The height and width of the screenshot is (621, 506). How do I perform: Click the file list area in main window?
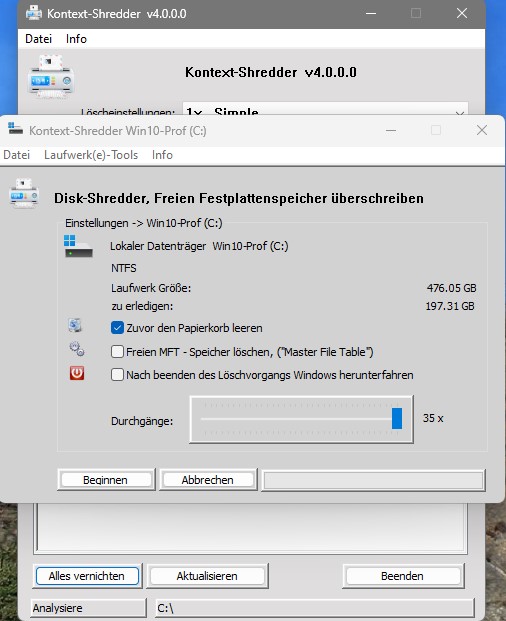250,527
